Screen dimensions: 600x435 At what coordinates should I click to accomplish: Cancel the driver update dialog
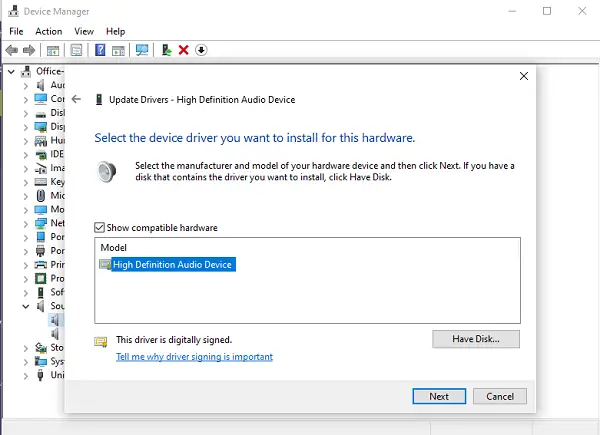pos(499,396)
